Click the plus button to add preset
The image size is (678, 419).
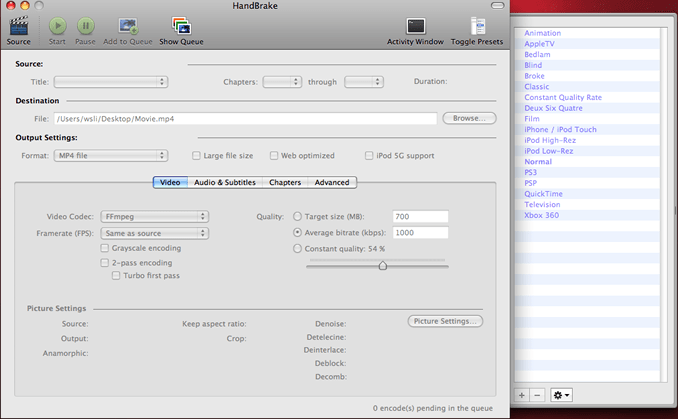(522, 395)
